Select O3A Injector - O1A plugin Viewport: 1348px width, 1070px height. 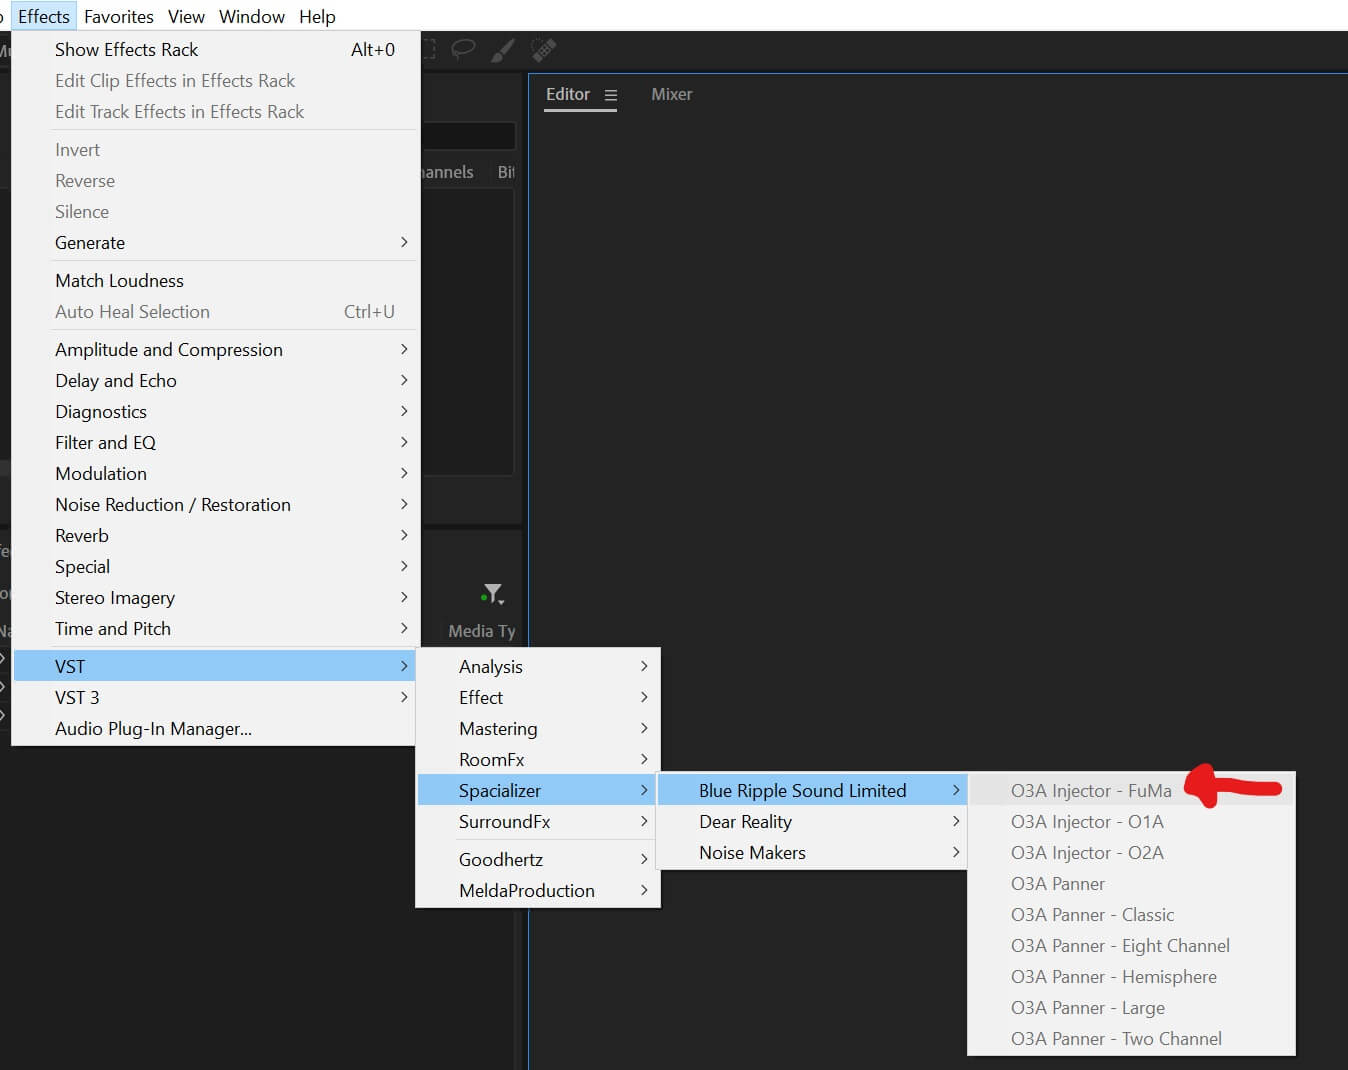coord(1131,821)
